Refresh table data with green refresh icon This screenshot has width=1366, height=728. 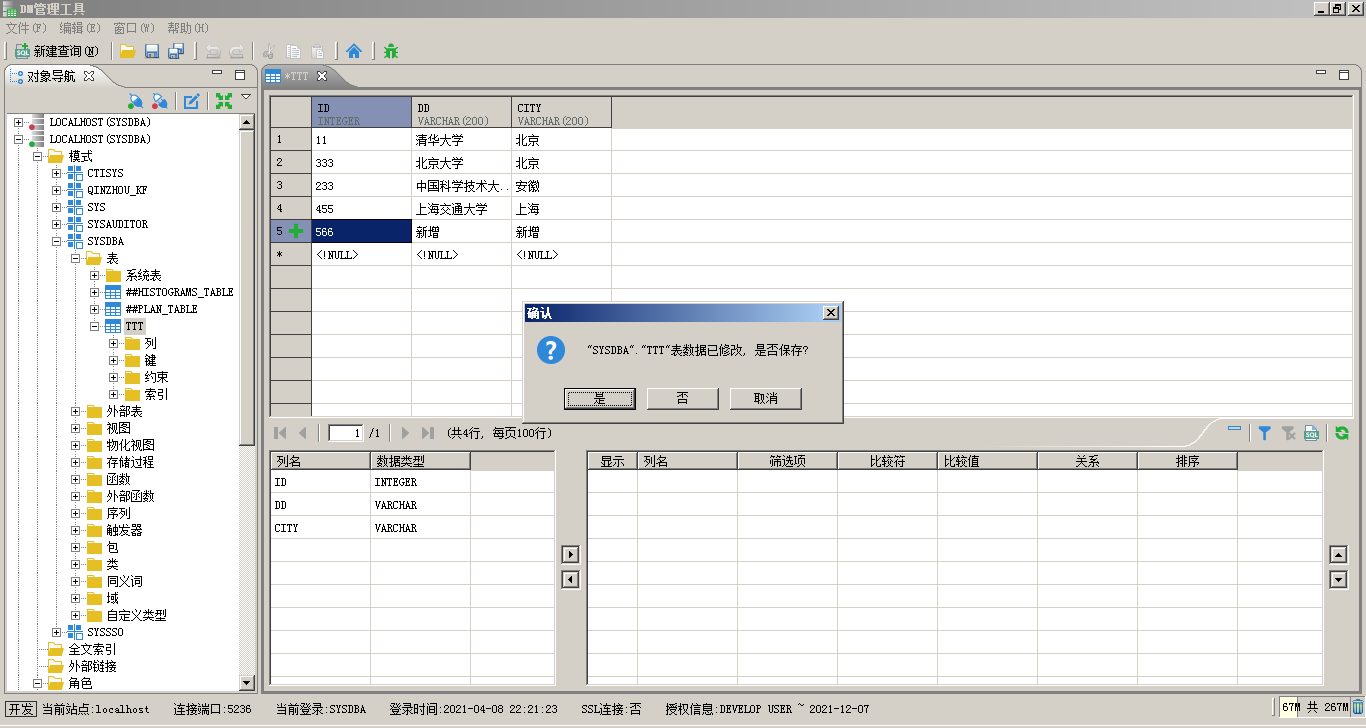(1343, 432)
